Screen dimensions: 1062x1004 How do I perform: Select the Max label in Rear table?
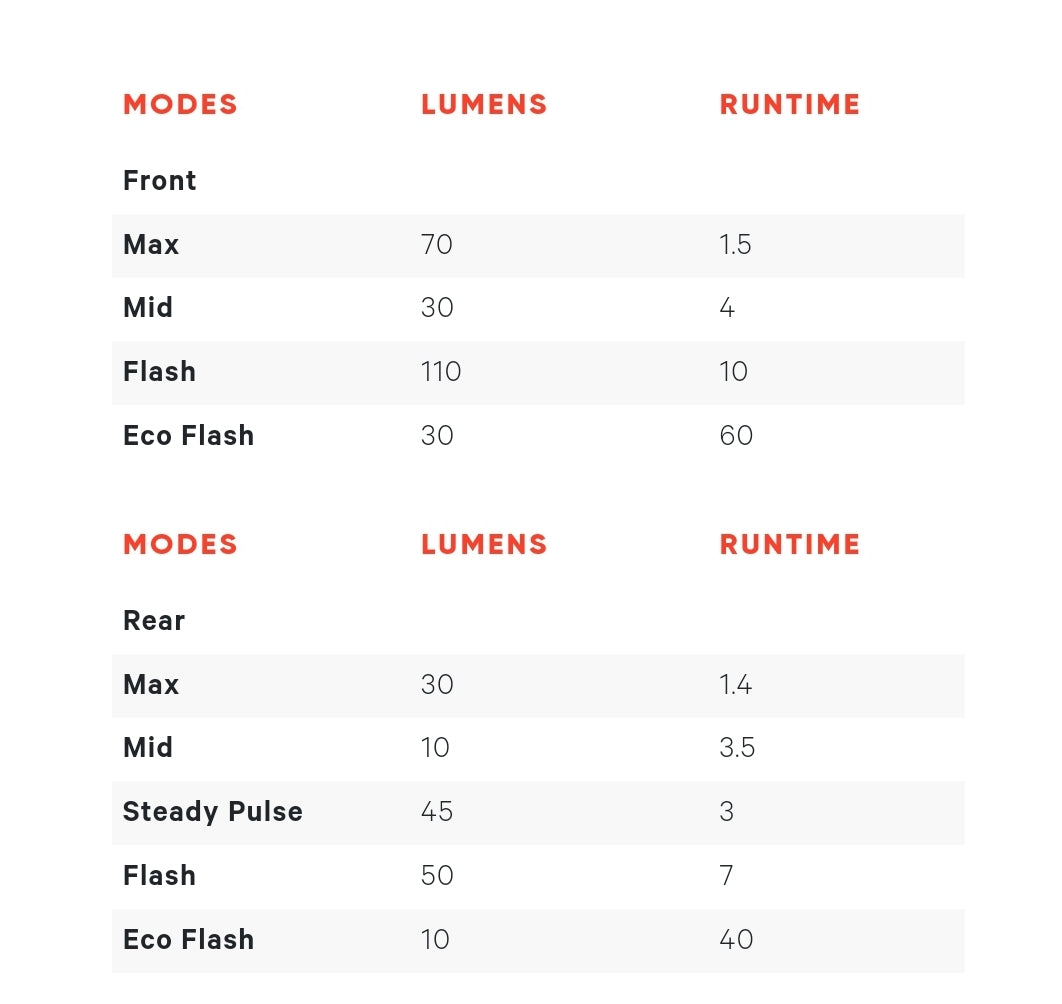coord(151,685)
